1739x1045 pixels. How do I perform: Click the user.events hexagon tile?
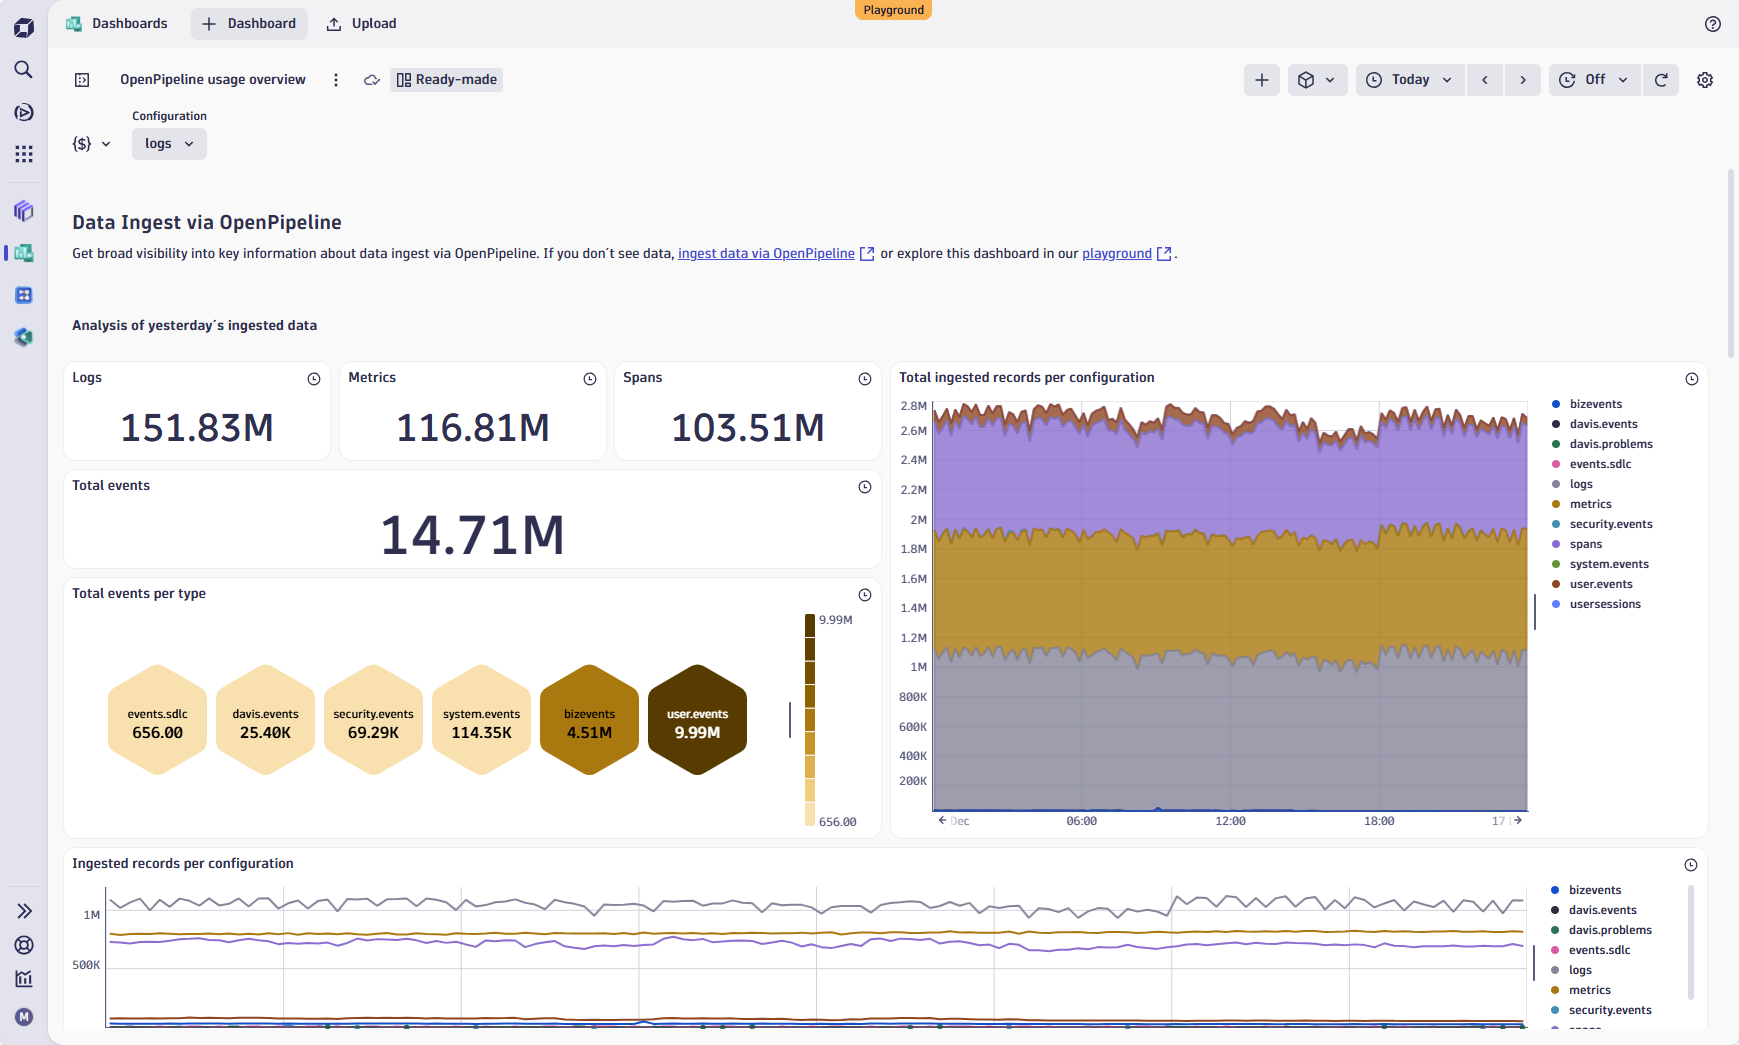pos(697,719)
